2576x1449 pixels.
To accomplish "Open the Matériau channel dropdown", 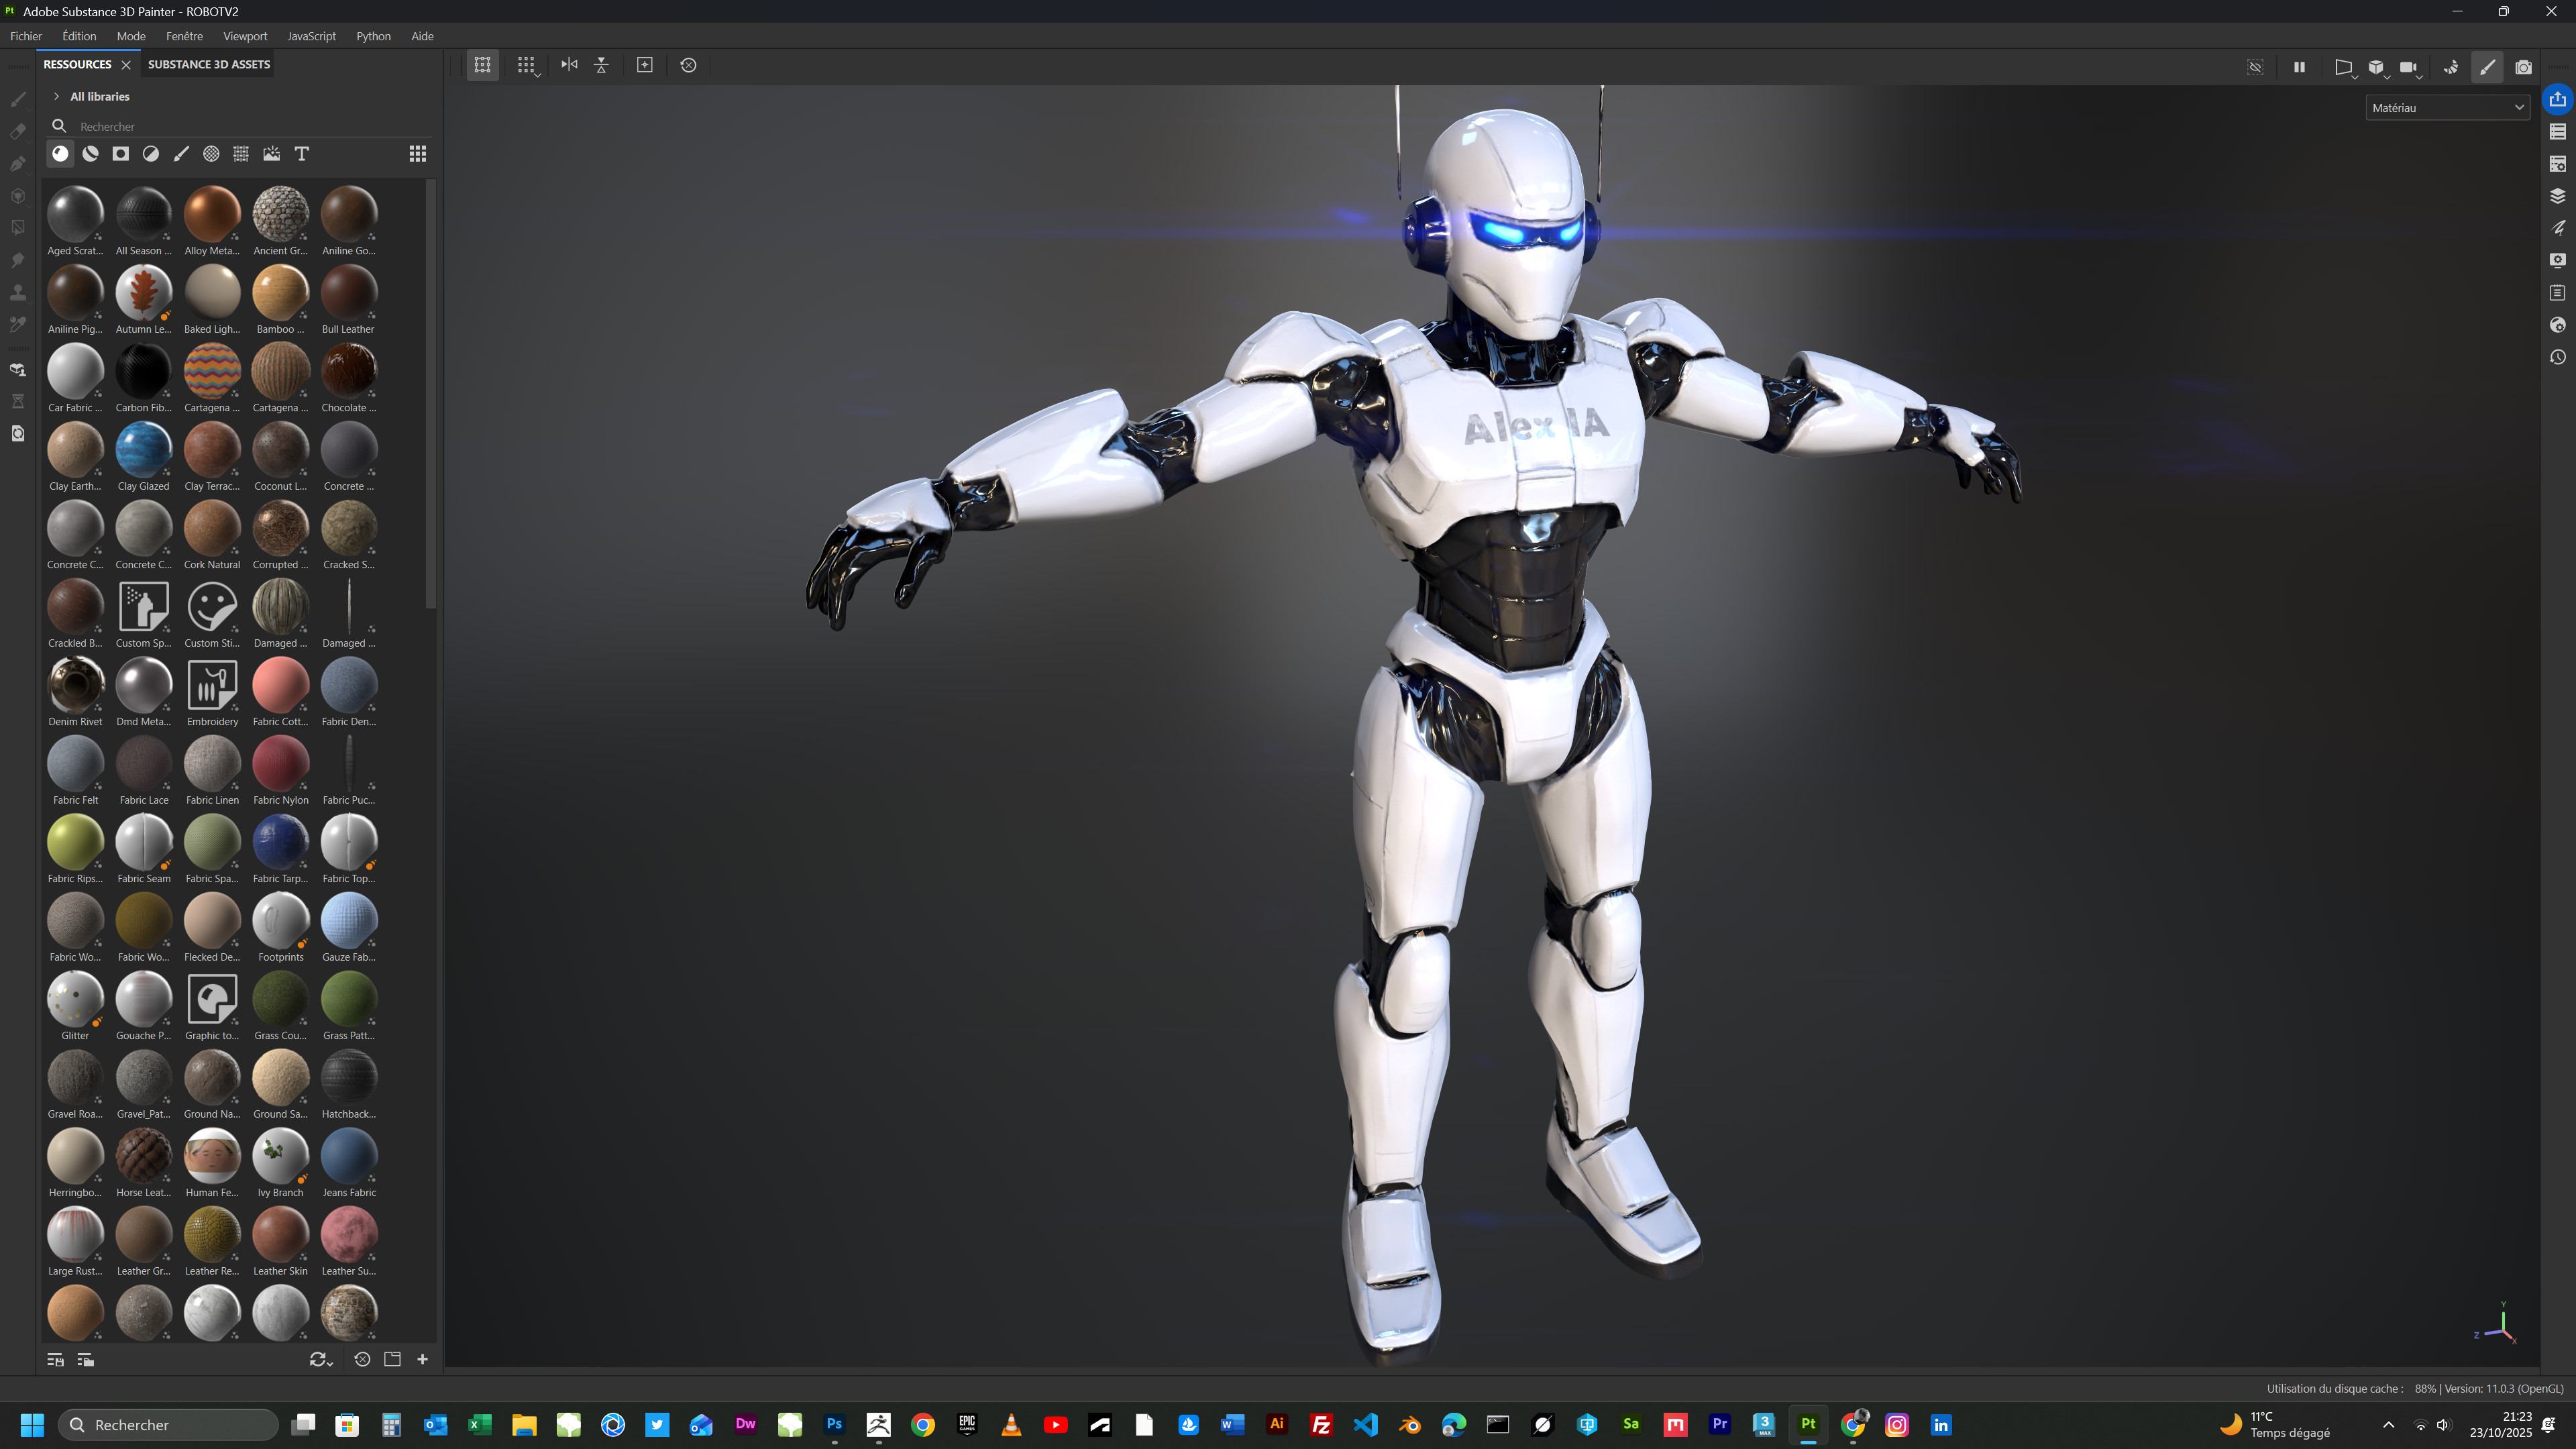I will tap(2447, 108).
